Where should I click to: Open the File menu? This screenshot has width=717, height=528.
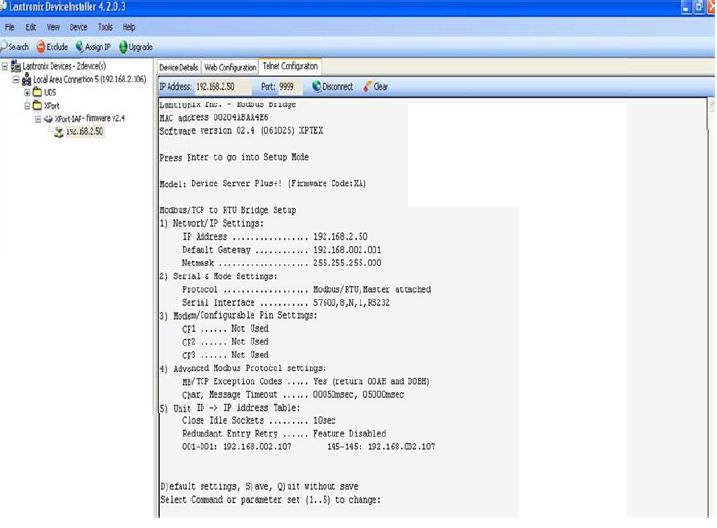(10, 27)
